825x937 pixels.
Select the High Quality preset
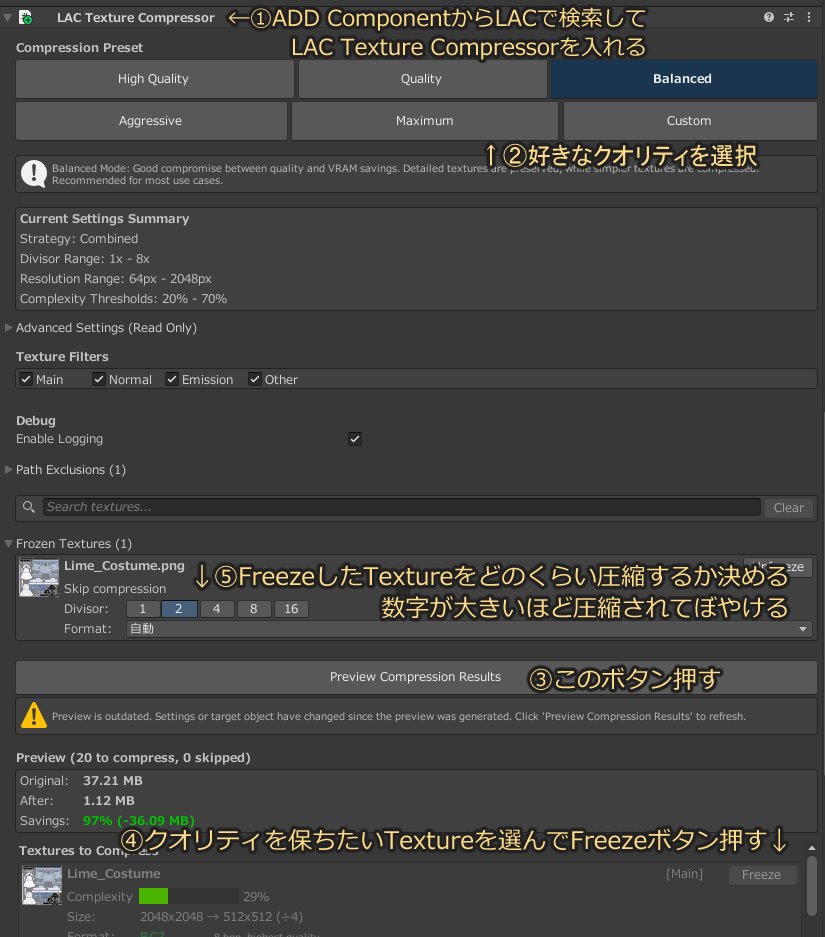pyautogui.click(x=154, y=79)
